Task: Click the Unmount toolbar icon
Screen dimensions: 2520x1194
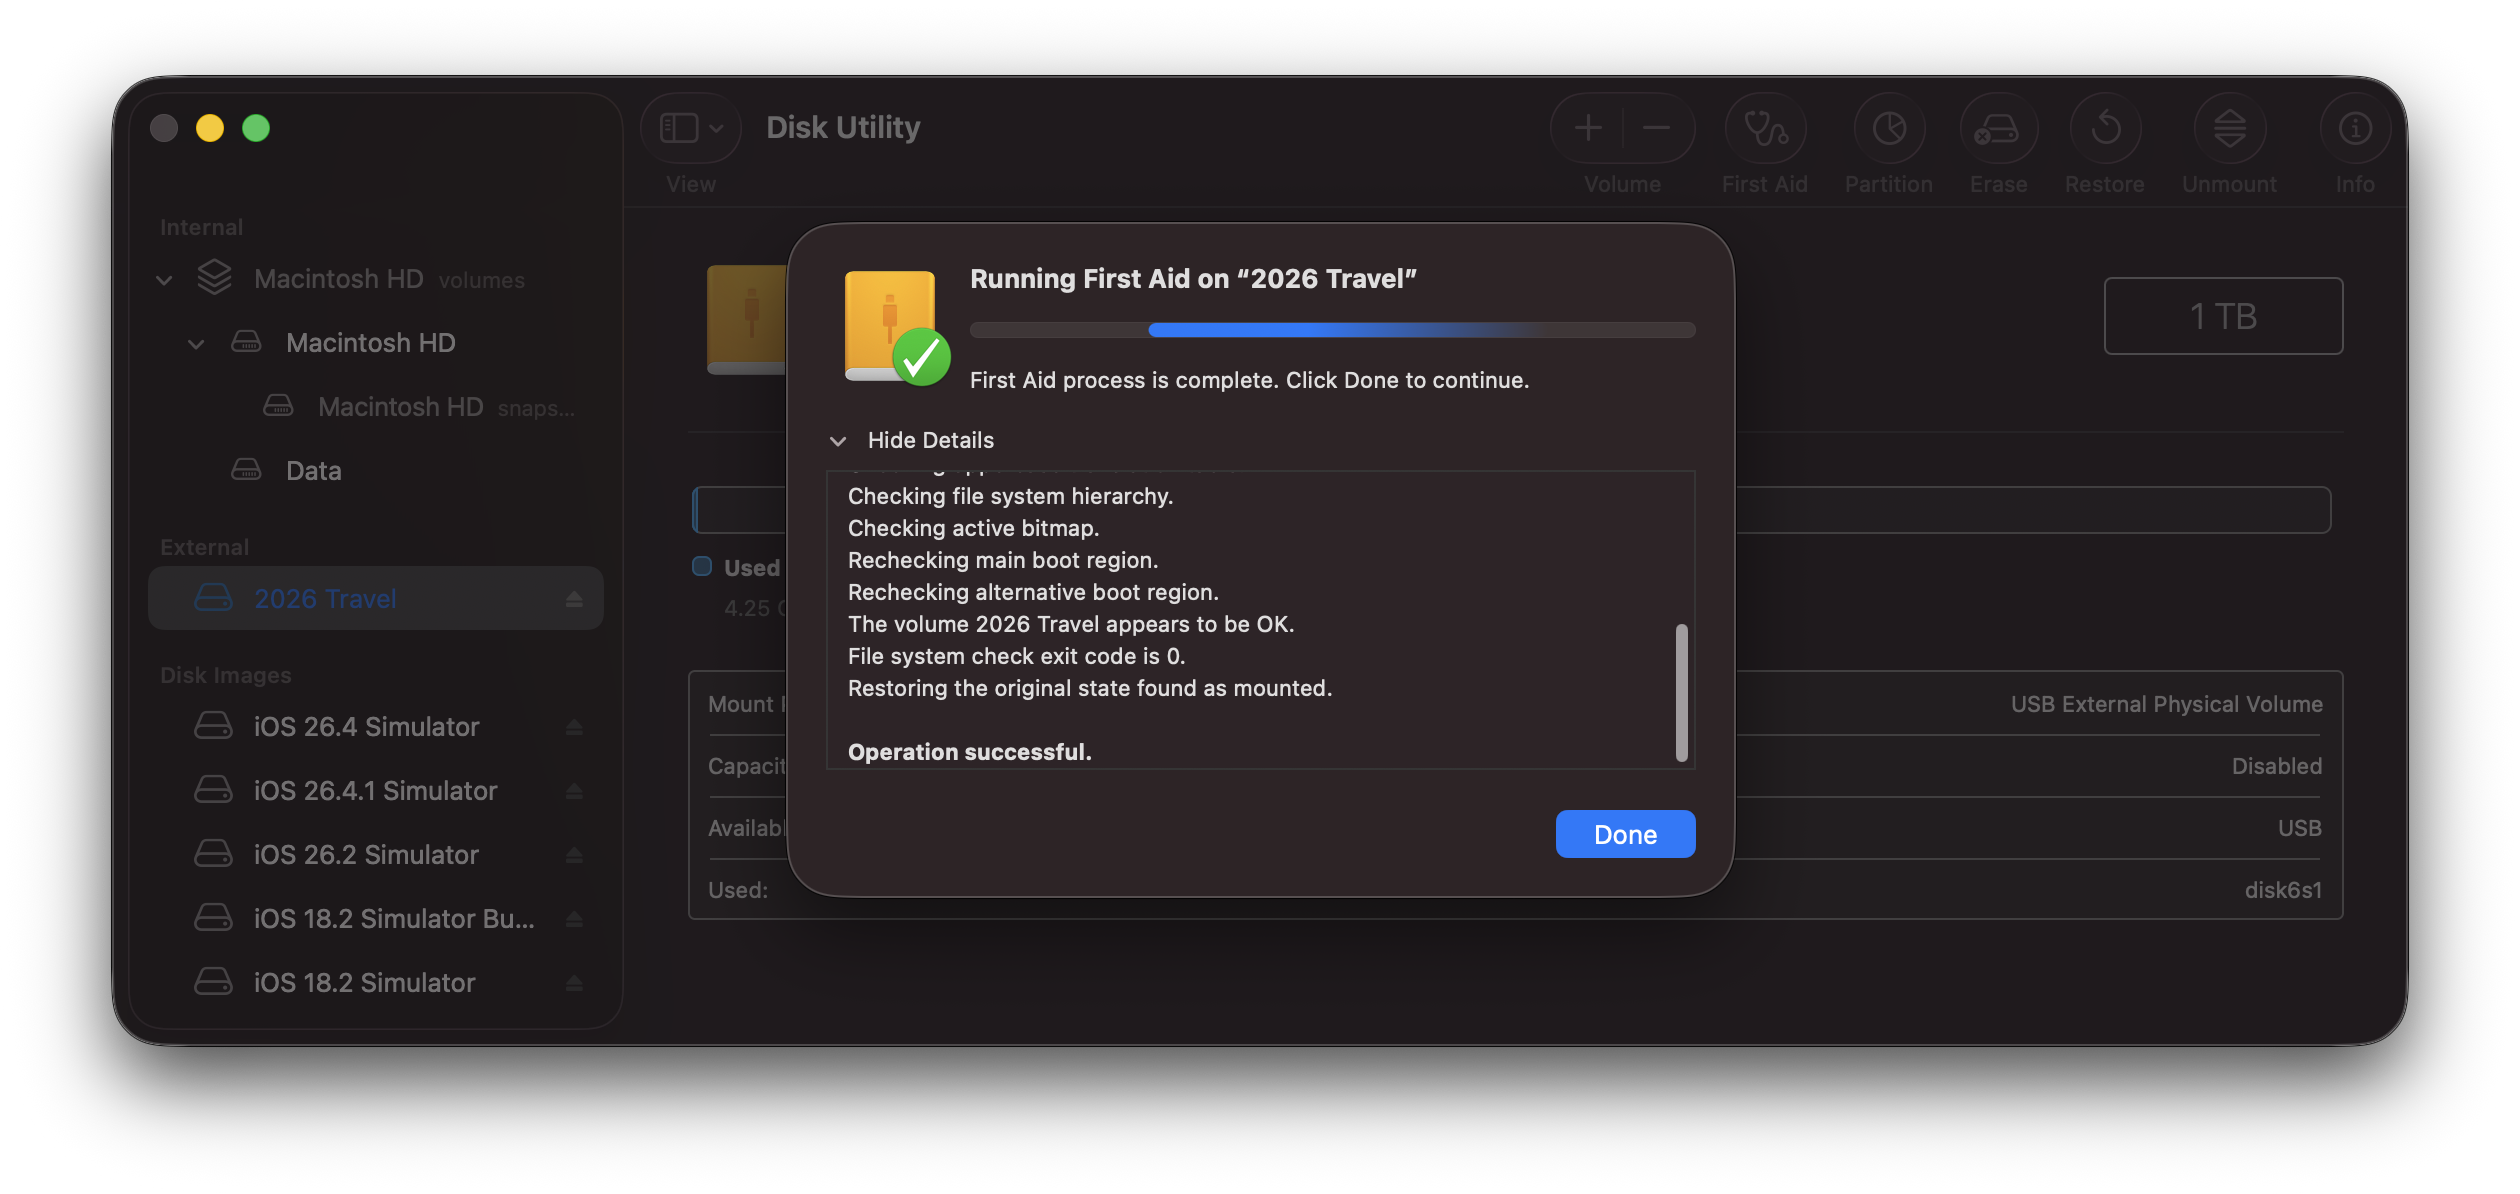Action: [x=2230, y=128]
